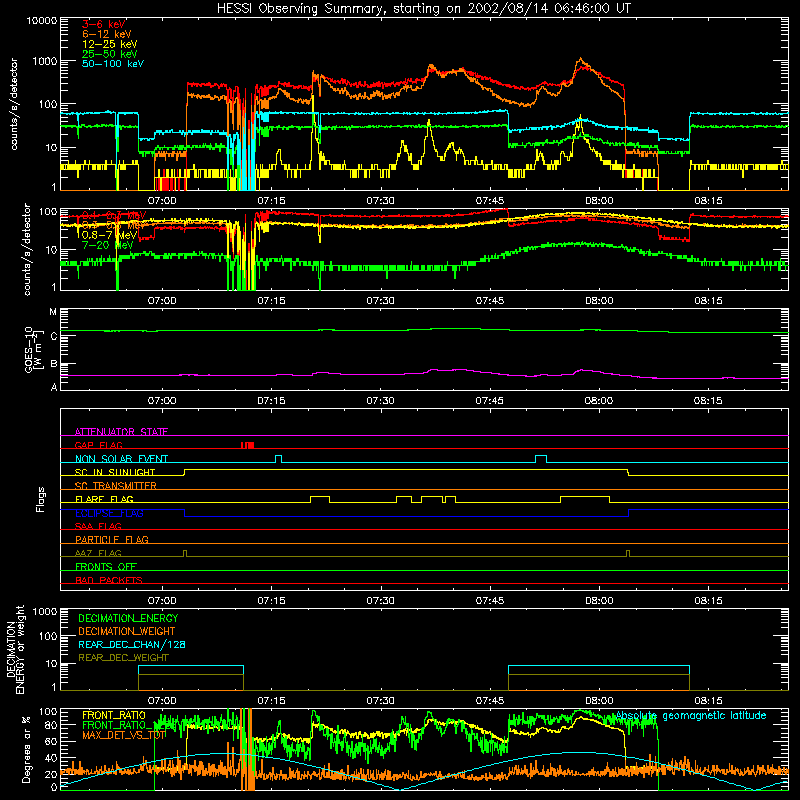Click the Degrees or % axis title
This screenshot has height=800, width=800.
coord(26,750)
